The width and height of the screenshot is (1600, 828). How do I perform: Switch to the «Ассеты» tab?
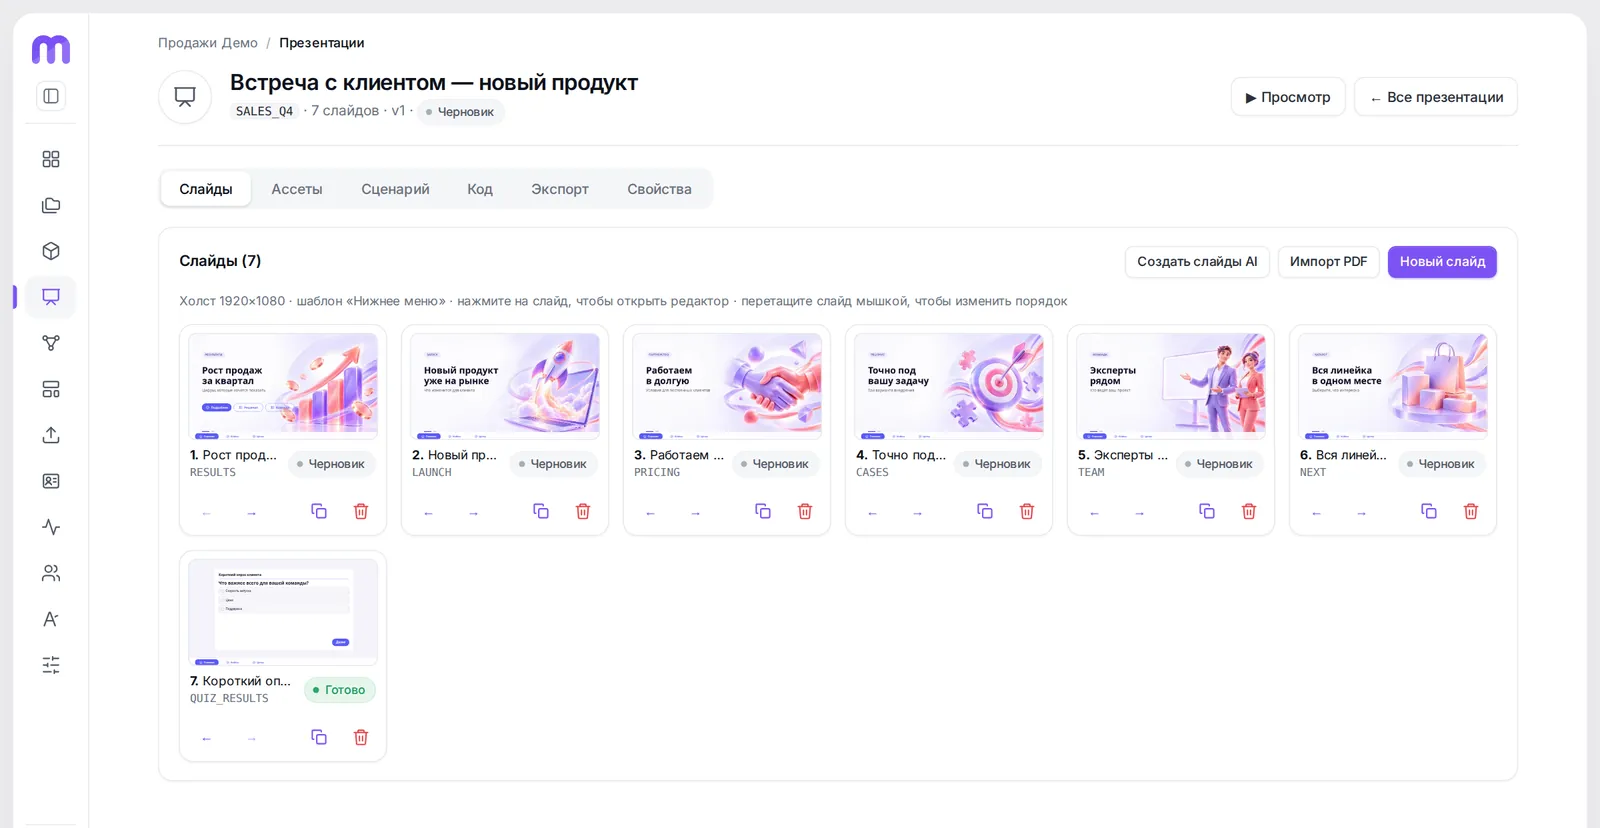[297, 189]
